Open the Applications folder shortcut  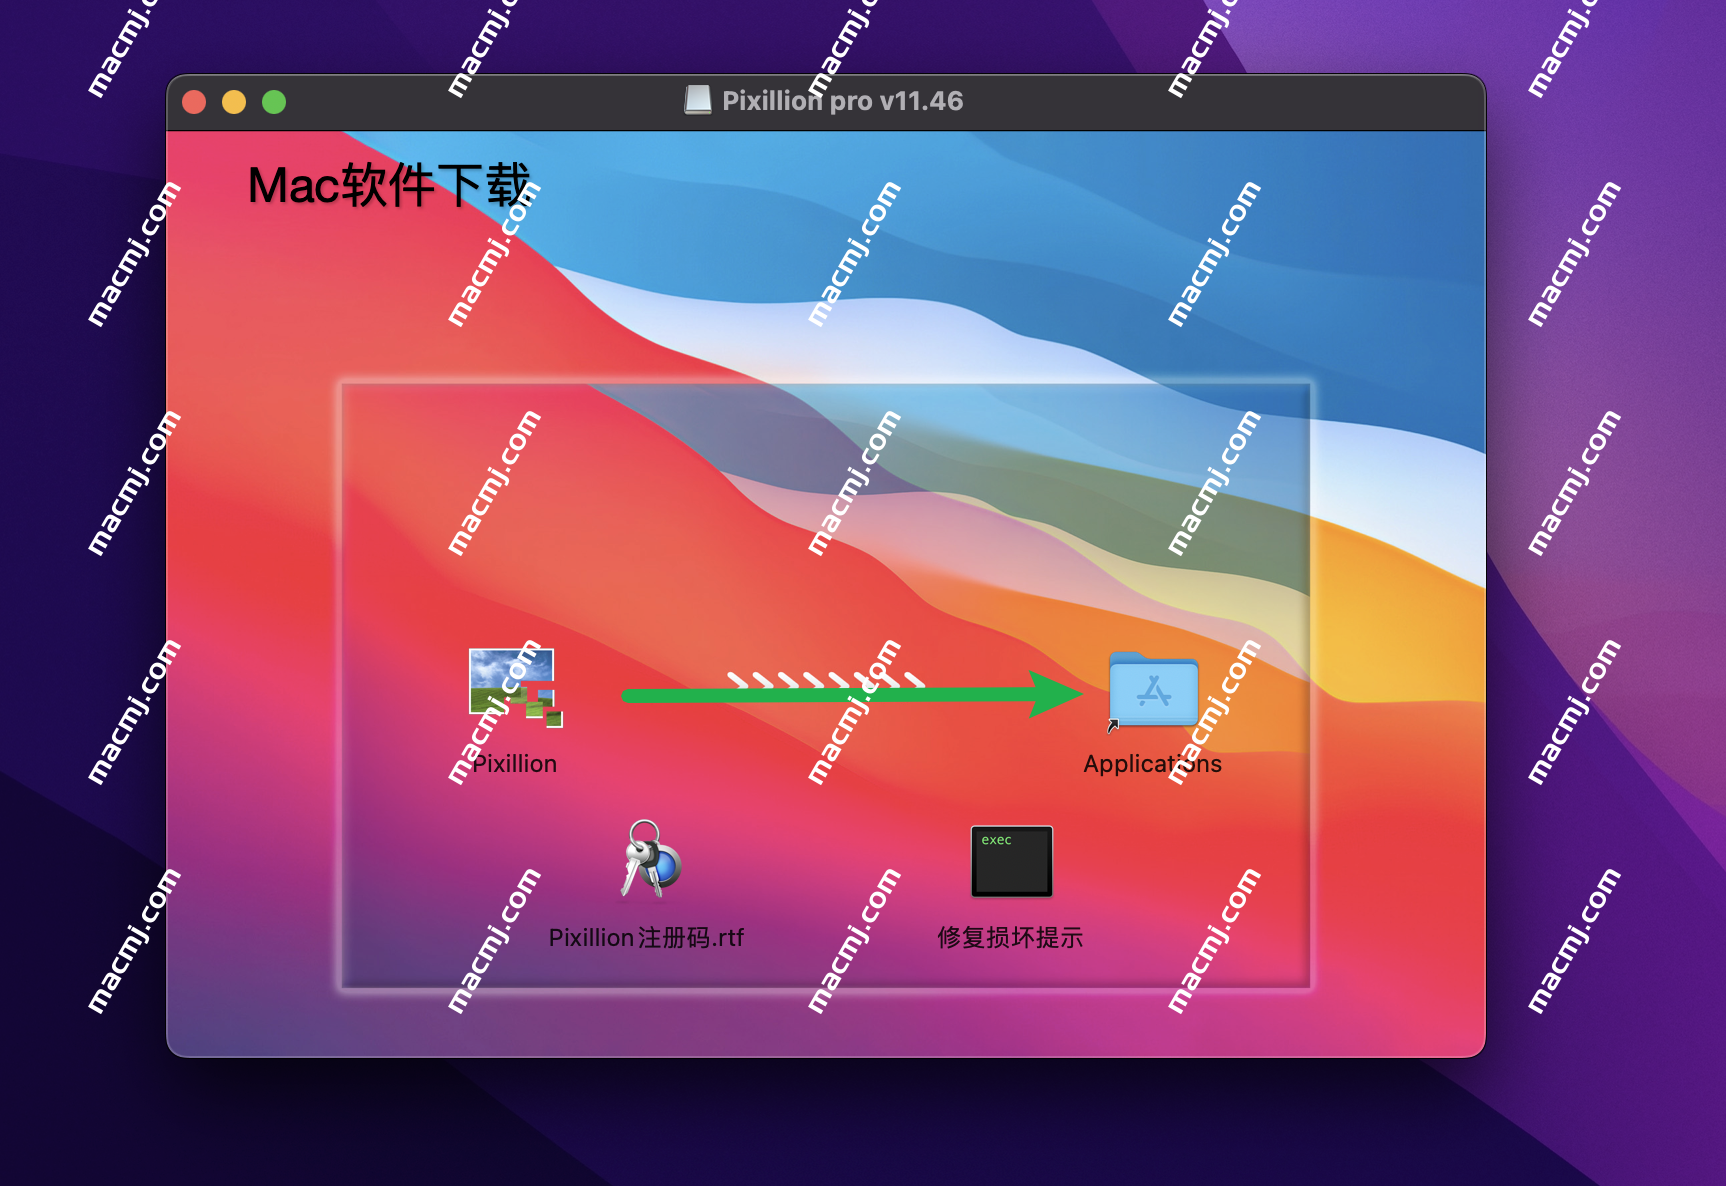pos(1153,690)
